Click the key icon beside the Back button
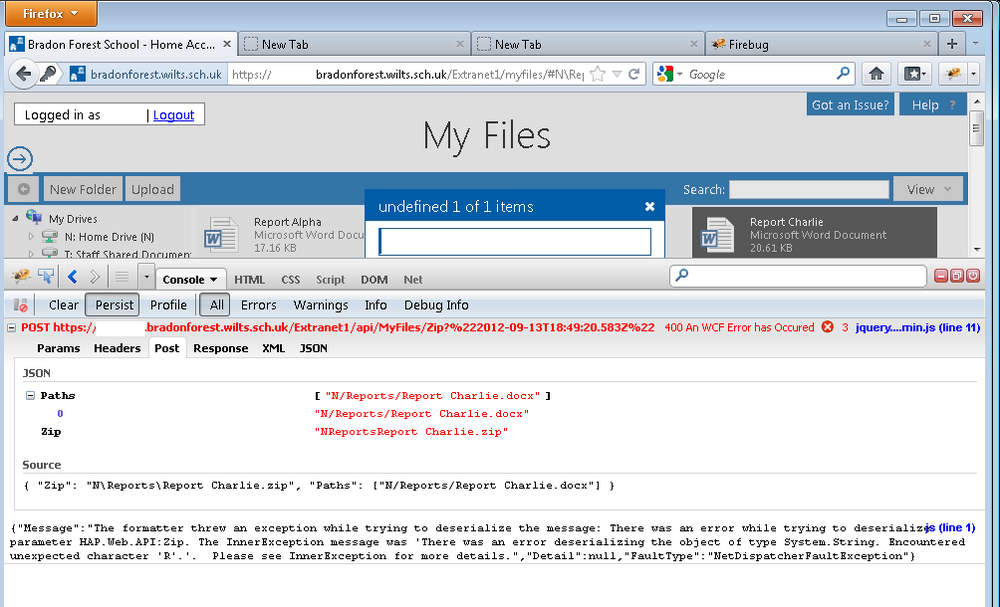Viewport: 1000px width, 607px height. point(48,75)
